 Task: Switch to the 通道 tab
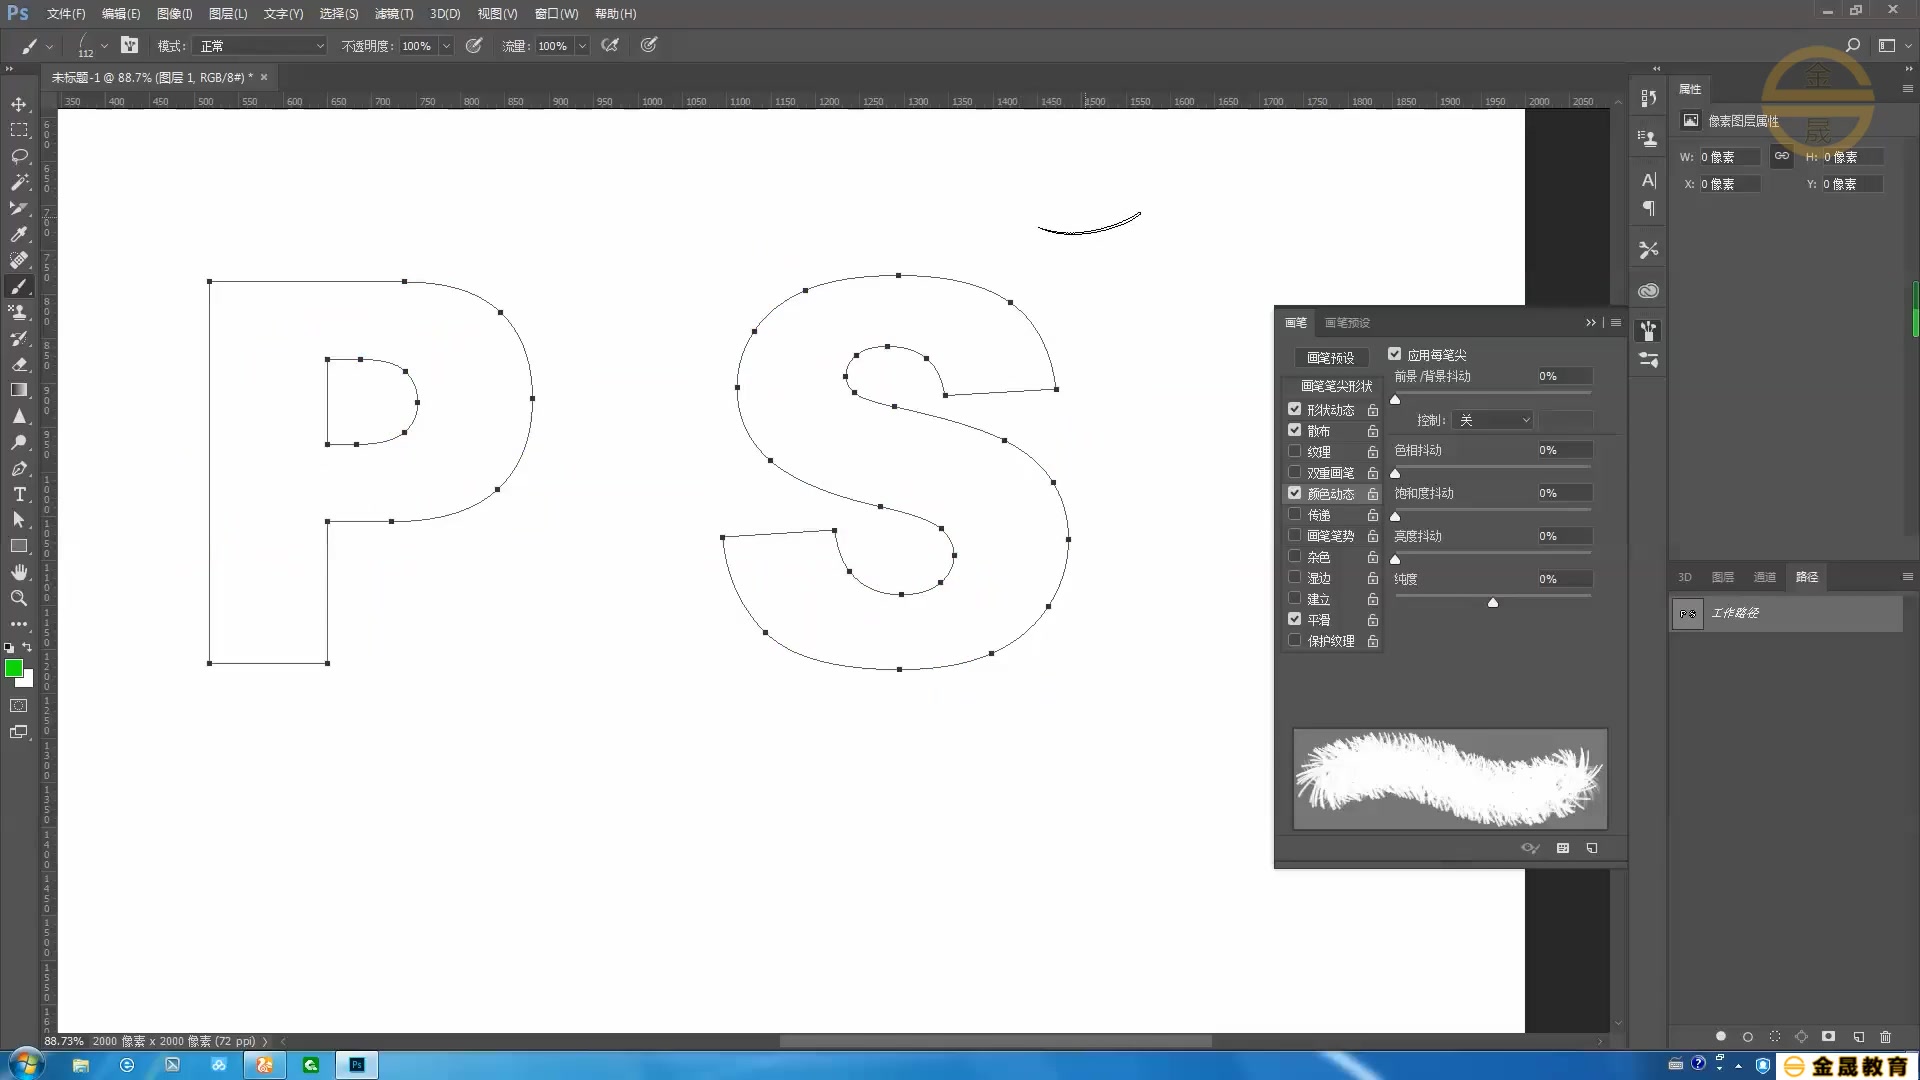1765,577
